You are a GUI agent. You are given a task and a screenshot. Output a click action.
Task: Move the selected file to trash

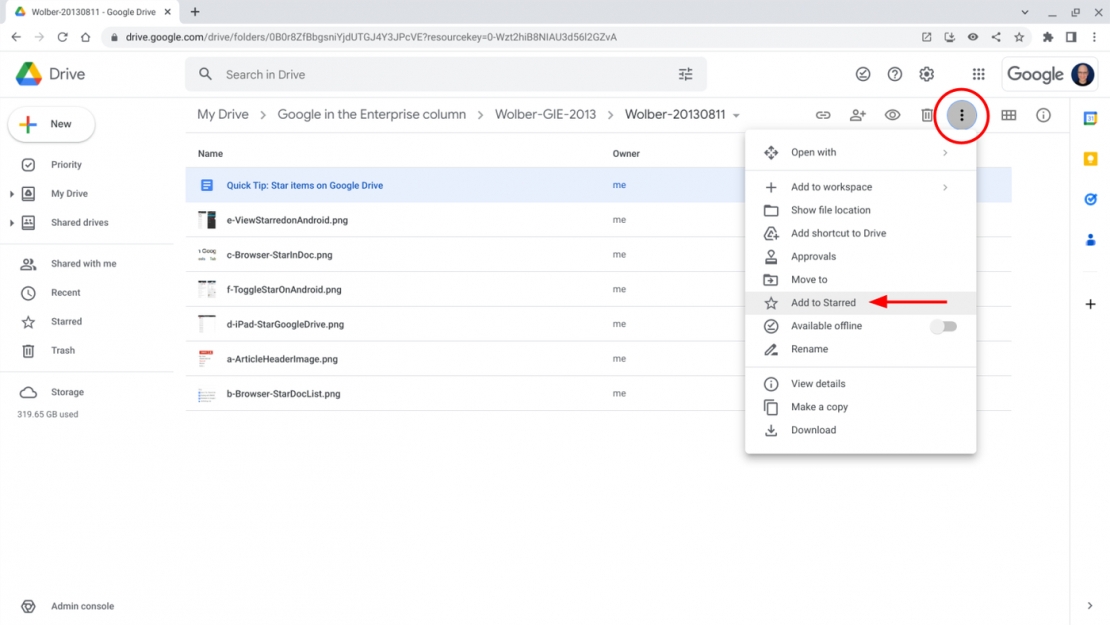coord(927,115)
